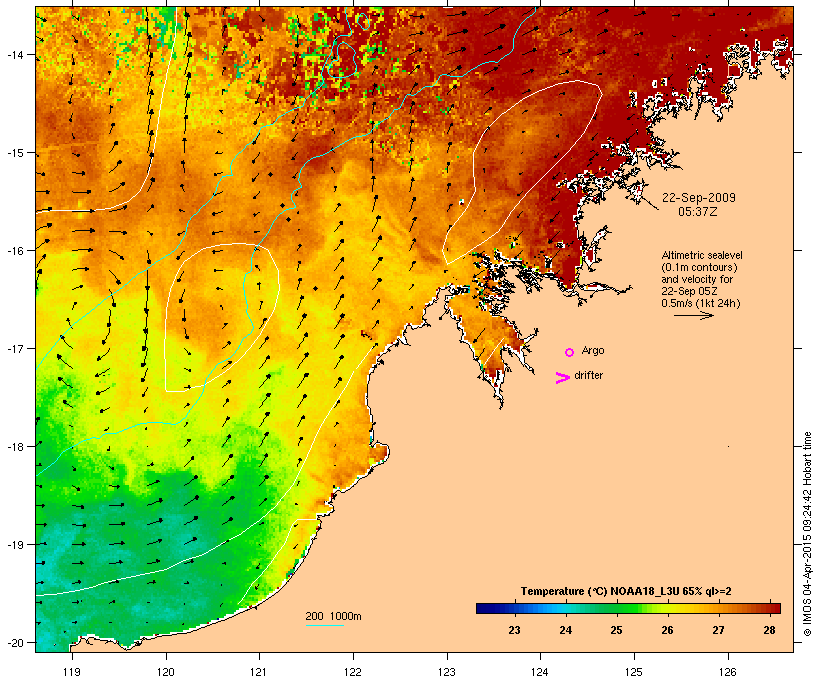Click the colorbar tick label 24
The height and width of the screenshot is (680, 820).
click(565, 630)
